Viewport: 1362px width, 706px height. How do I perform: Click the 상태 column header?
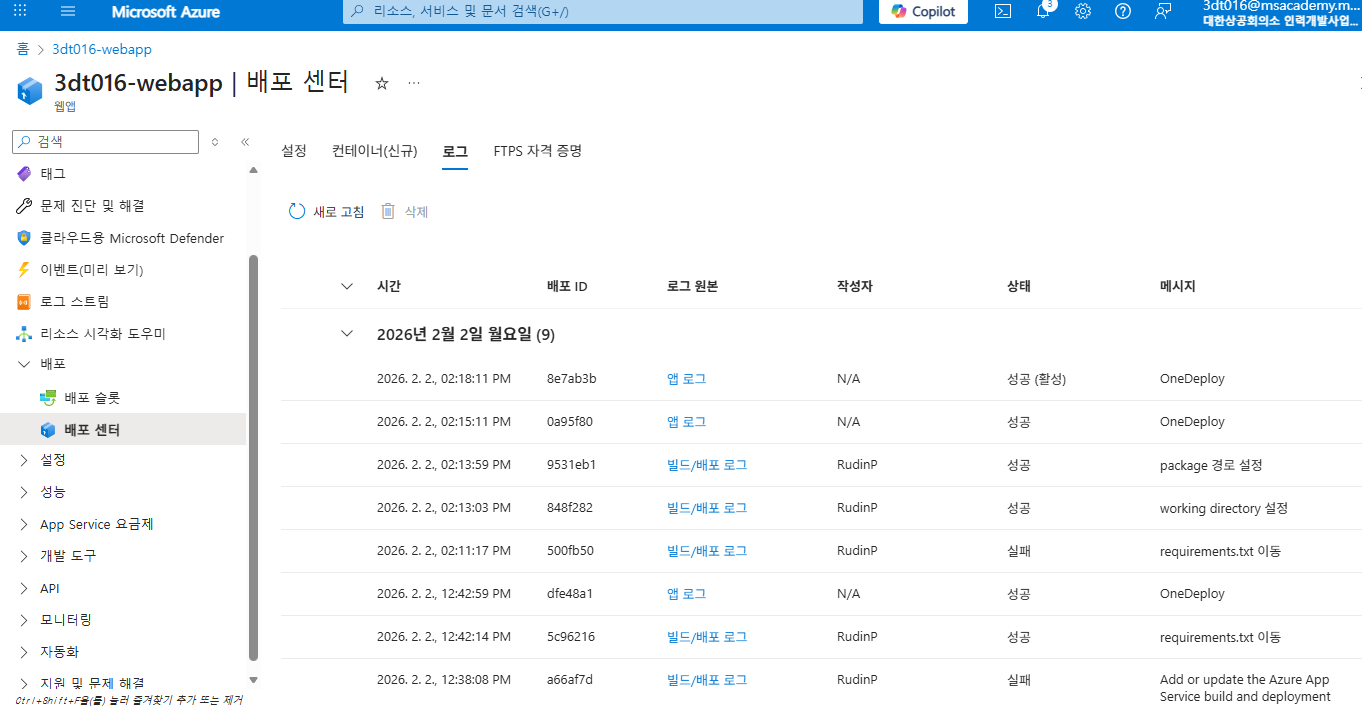(1019, 286)
